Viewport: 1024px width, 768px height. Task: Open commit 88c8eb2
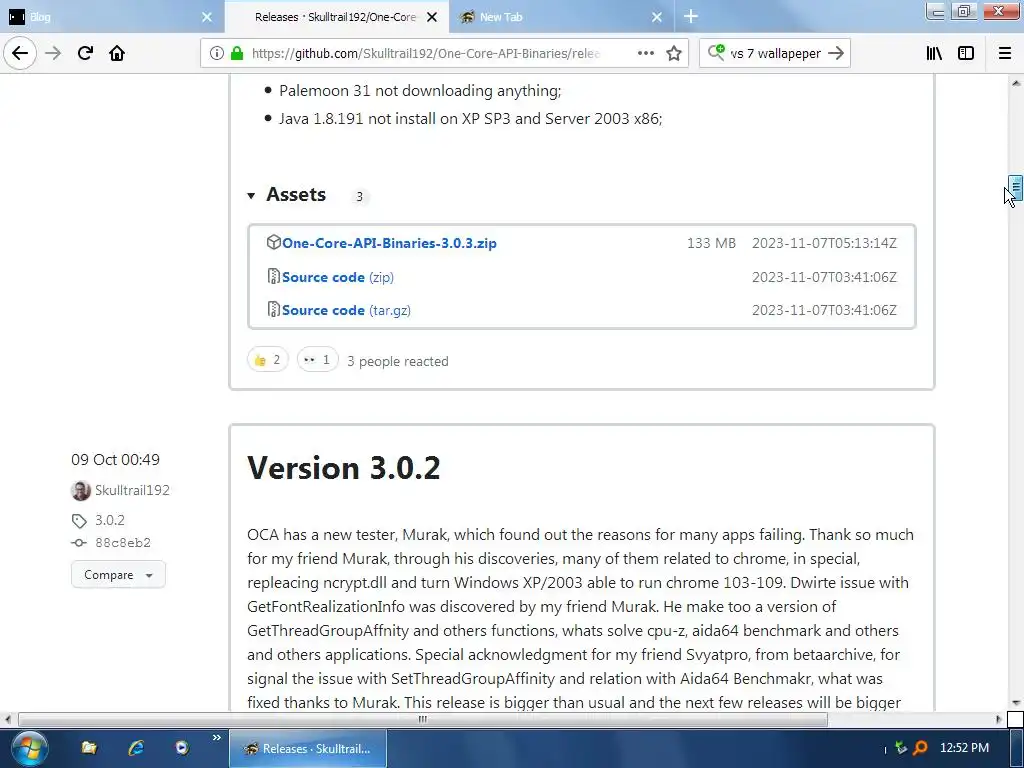(123, 543)
